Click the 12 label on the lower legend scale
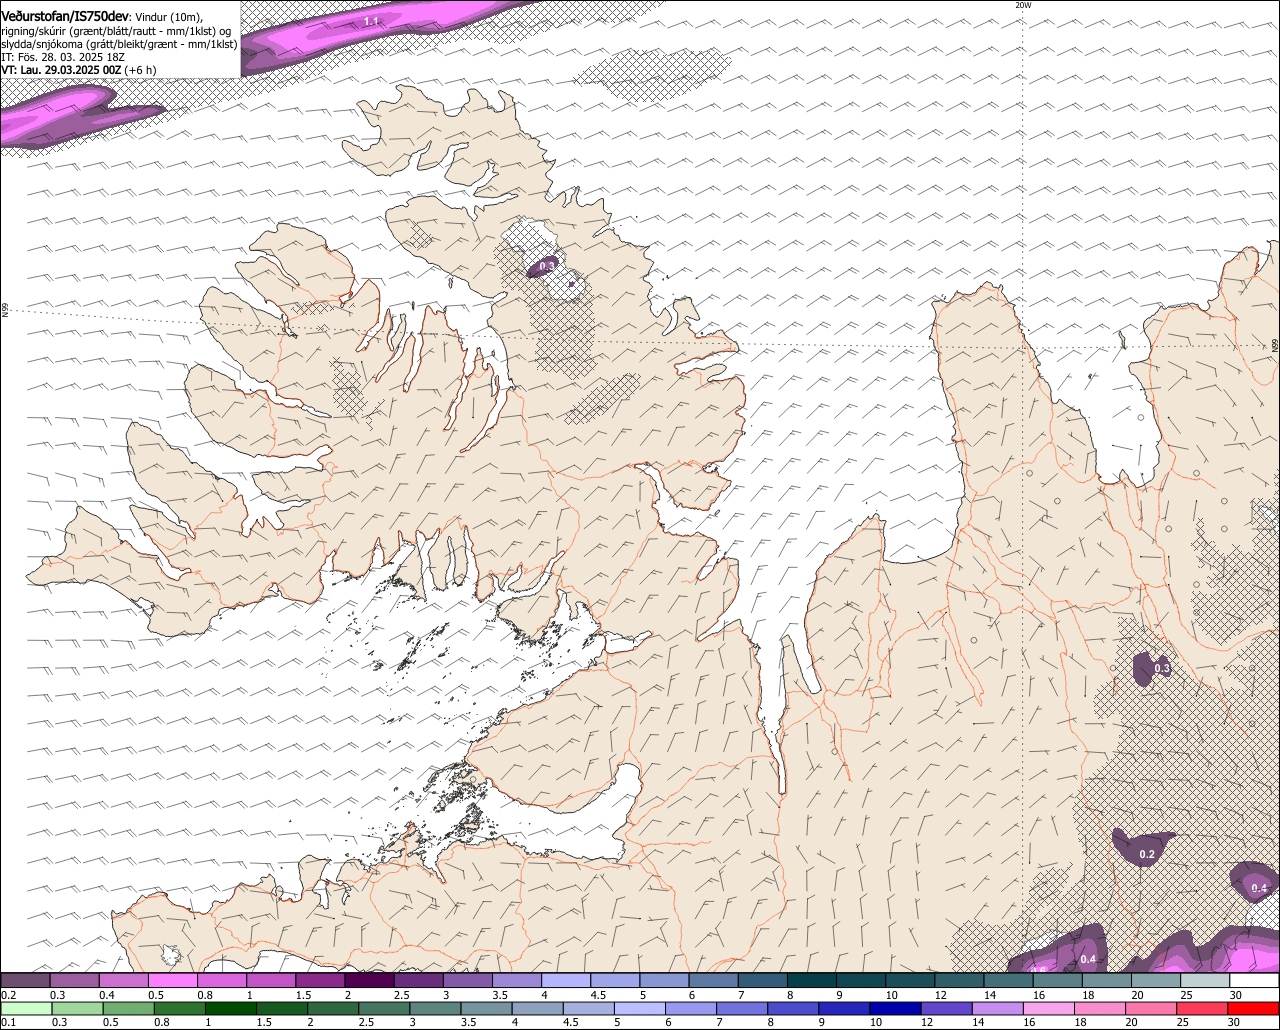Viewport: 1280px width, 1030px height. pyautogui.click(x=926, y=1022)
